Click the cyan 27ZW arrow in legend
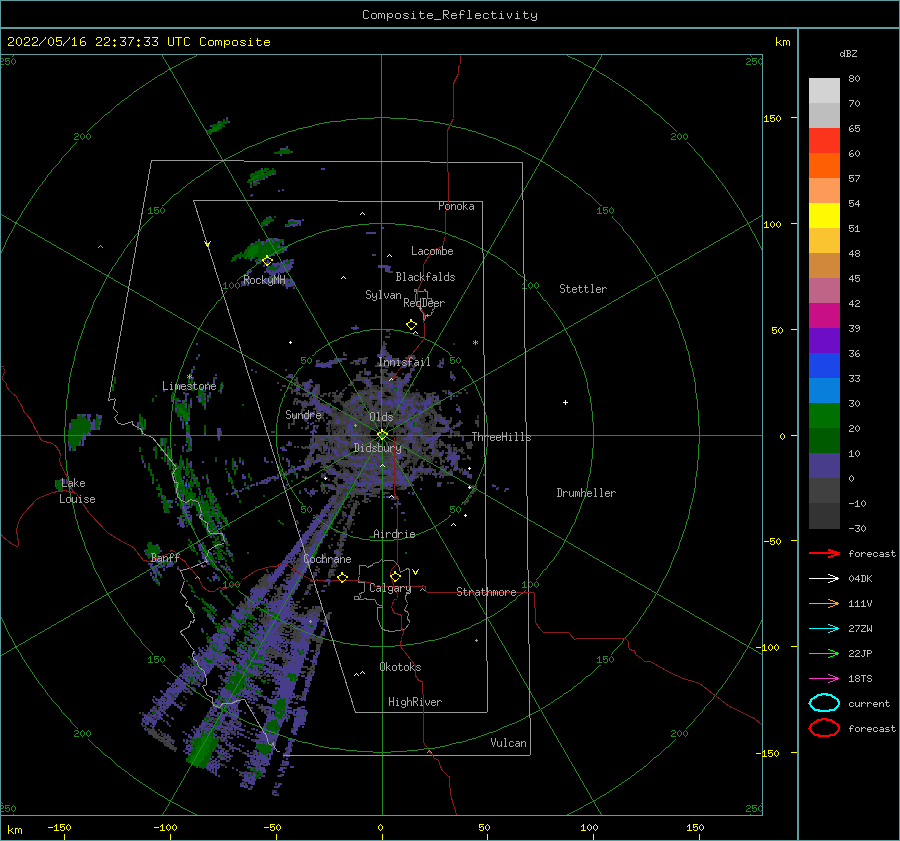The width and height of the screenshot is (900, 841). [824, 629]
